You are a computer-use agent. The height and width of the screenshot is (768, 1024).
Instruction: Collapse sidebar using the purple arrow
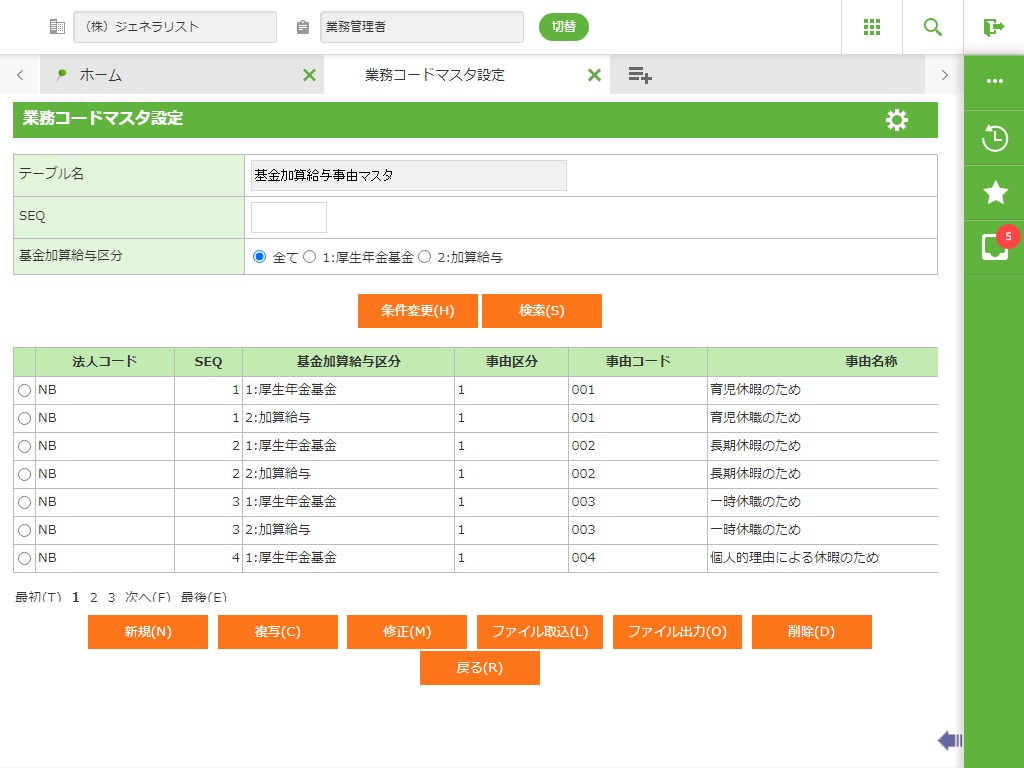949,740
